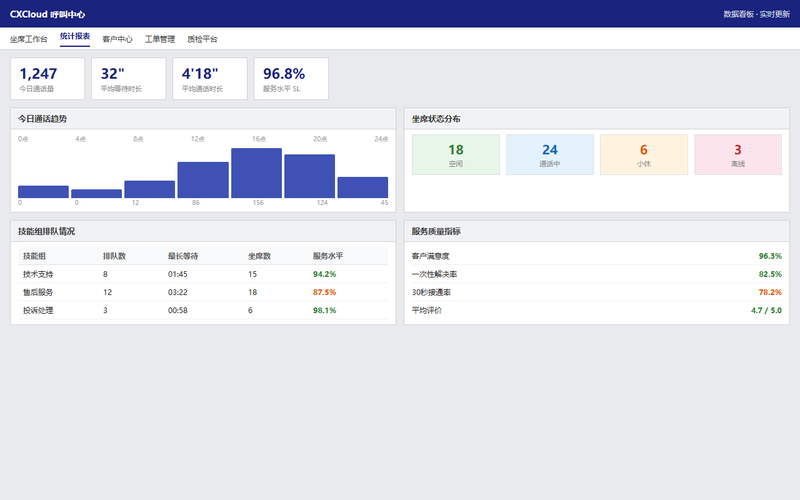Click the 20点 axis label

(320, 139)
